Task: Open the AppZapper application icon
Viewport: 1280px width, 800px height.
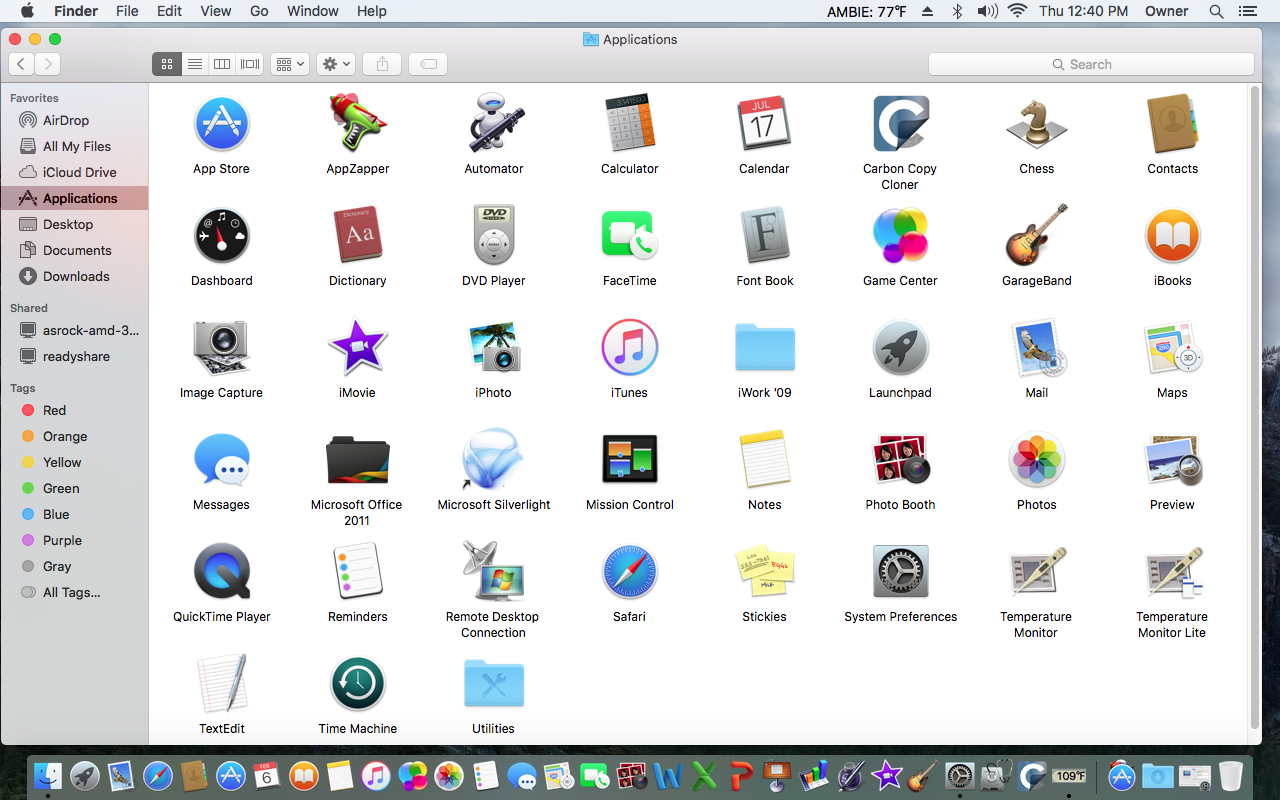Action: click(x=357, y=124)
